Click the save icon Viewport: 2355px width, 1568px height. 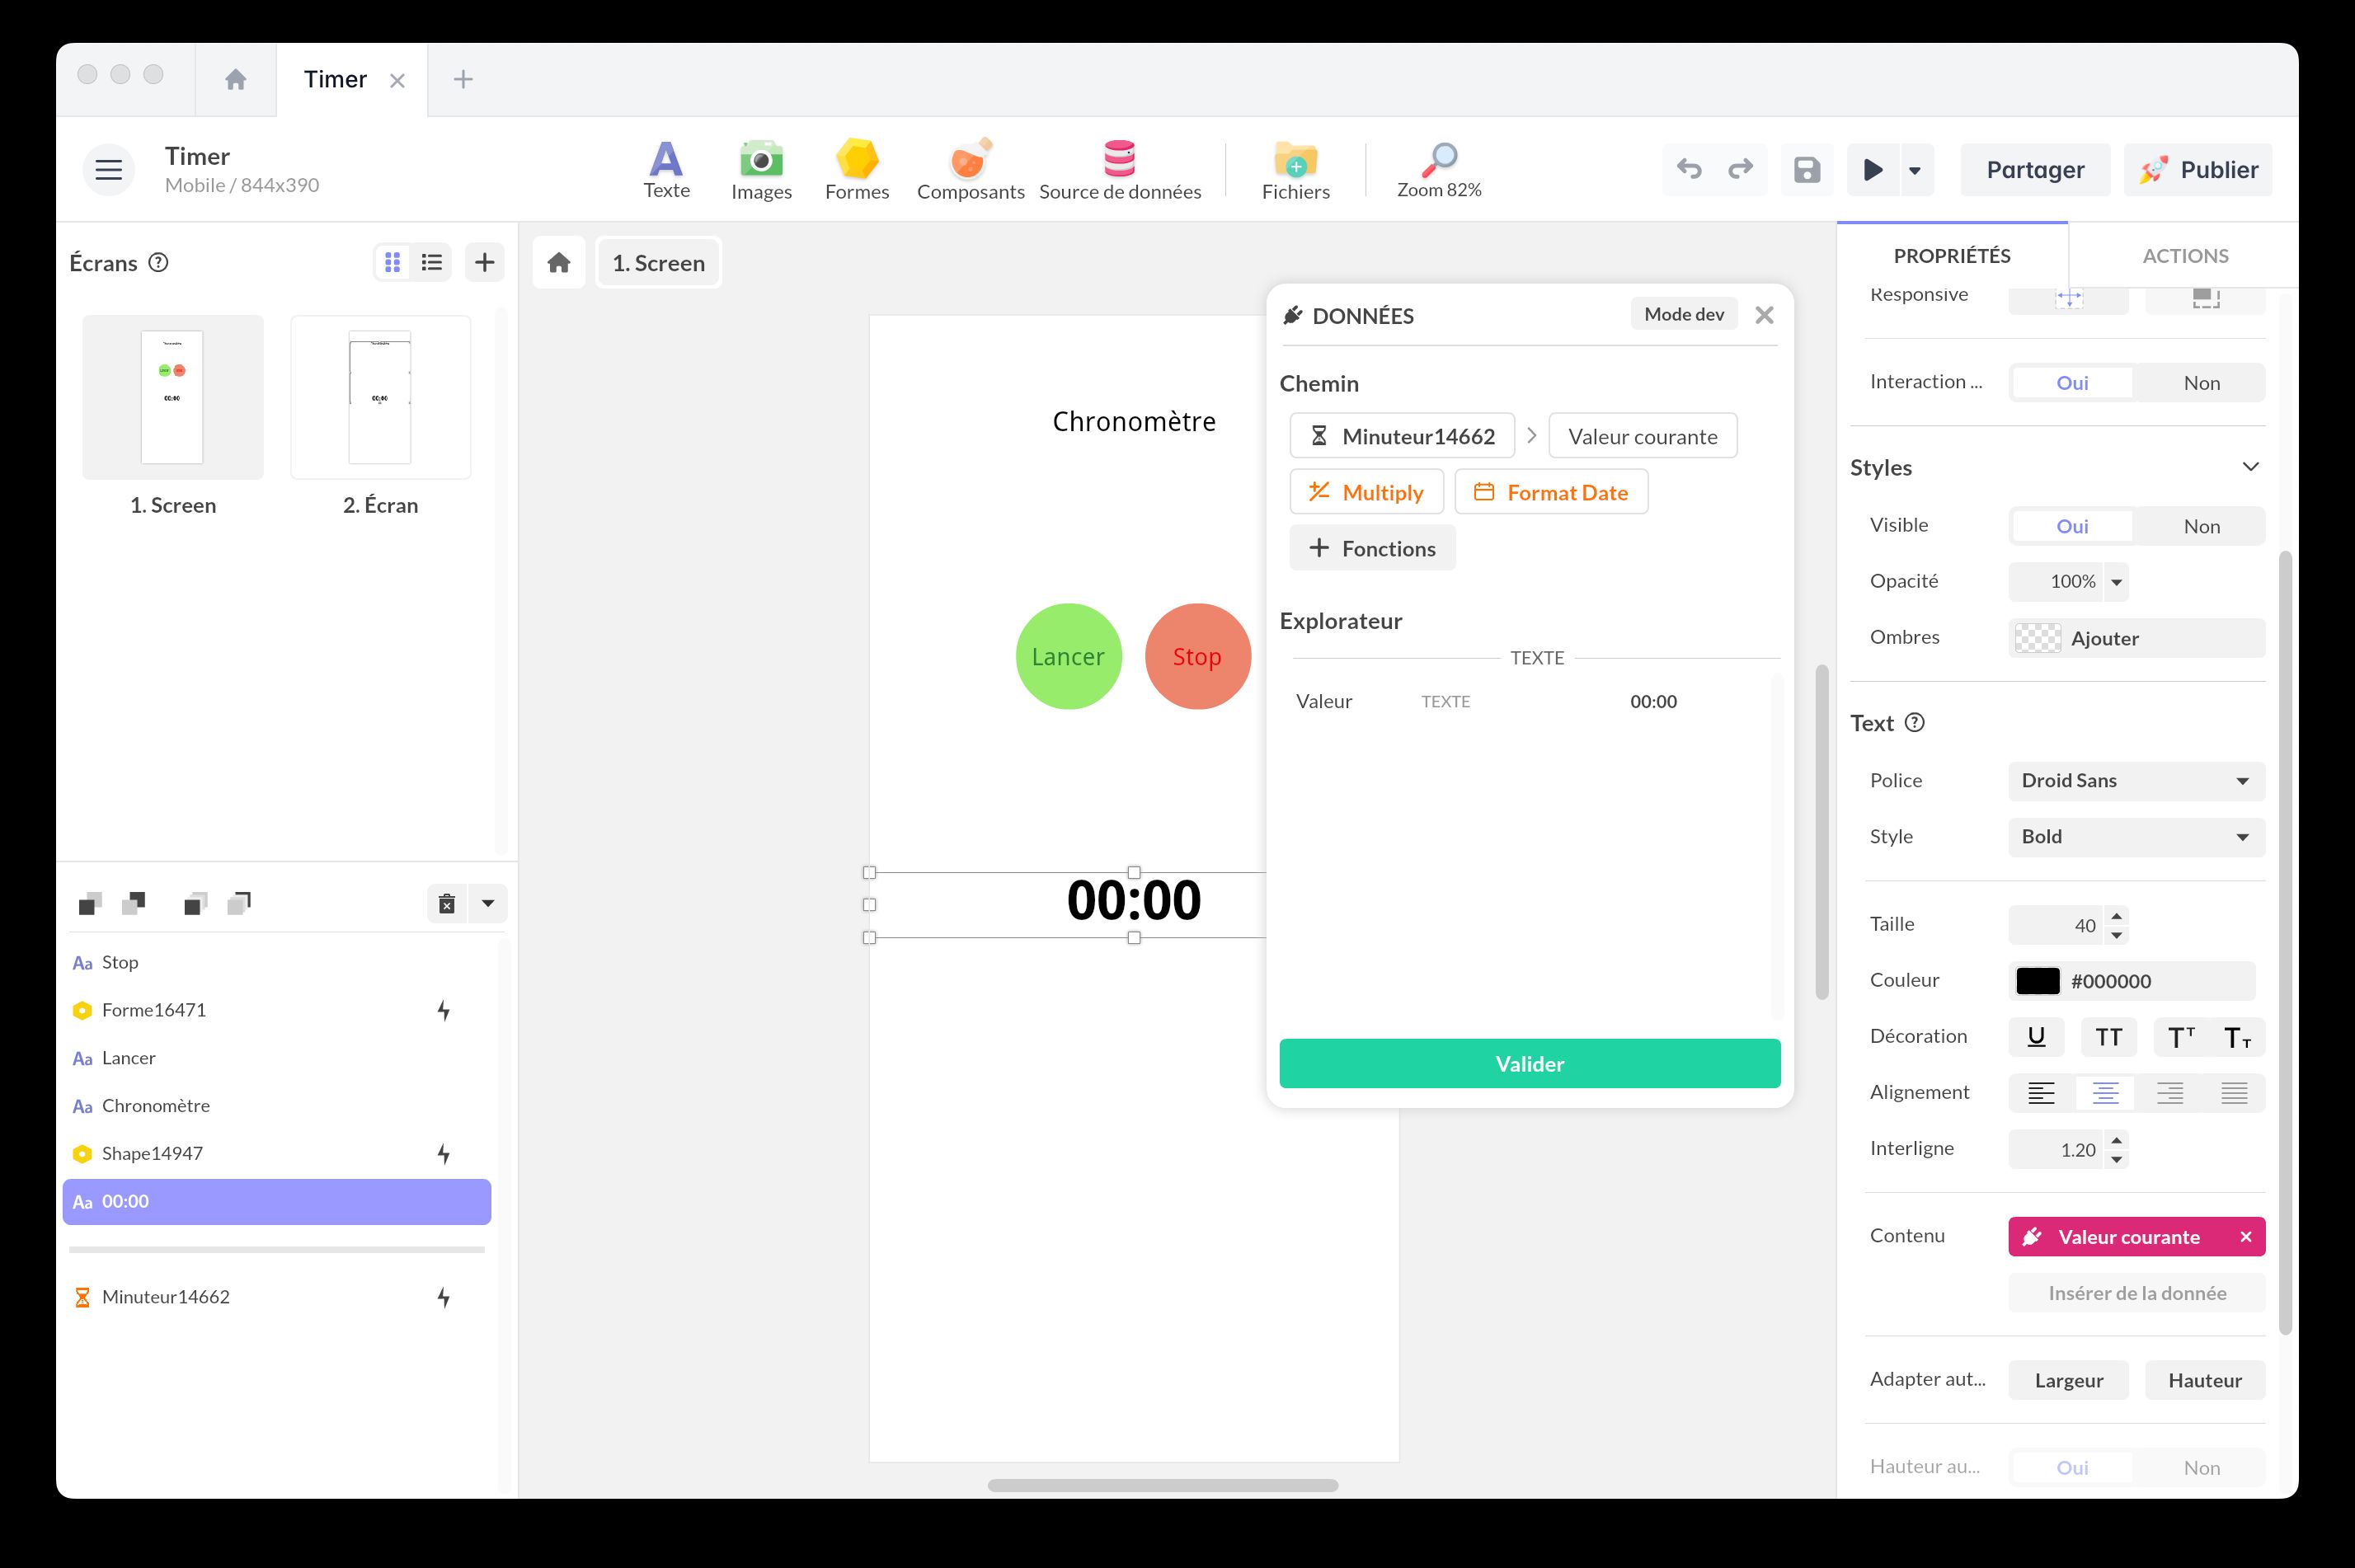click(1806, 169)
